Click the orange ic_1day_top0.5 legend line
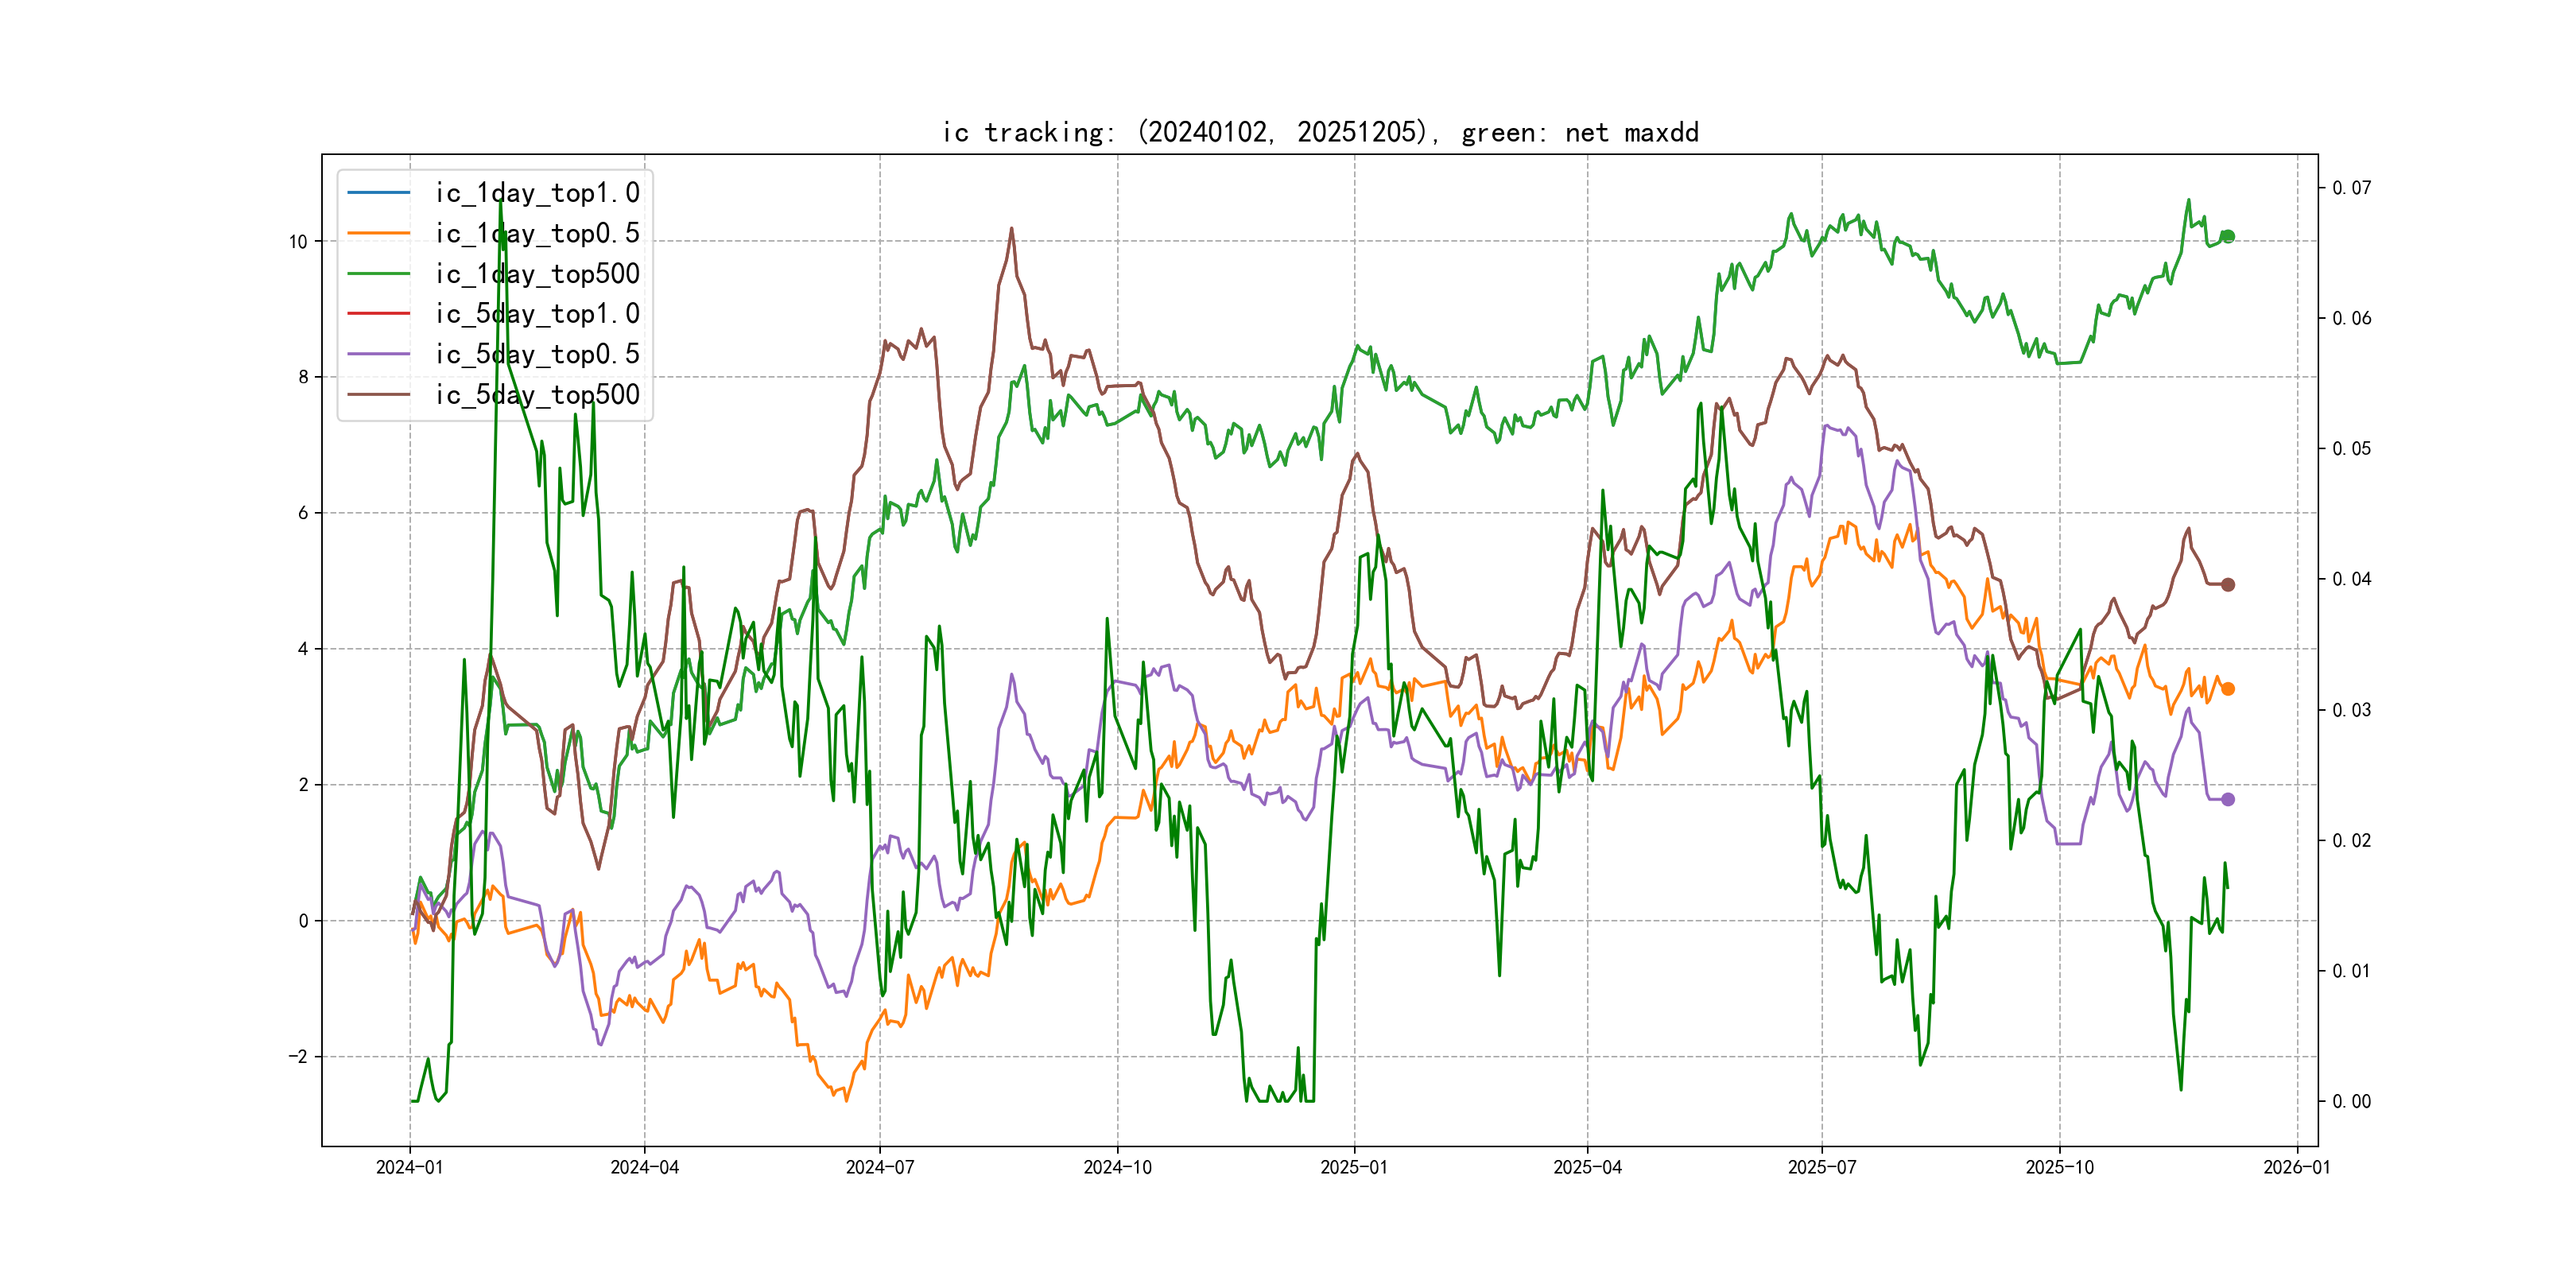This screenshot has width=2576, height=1288. pos(378,233)
